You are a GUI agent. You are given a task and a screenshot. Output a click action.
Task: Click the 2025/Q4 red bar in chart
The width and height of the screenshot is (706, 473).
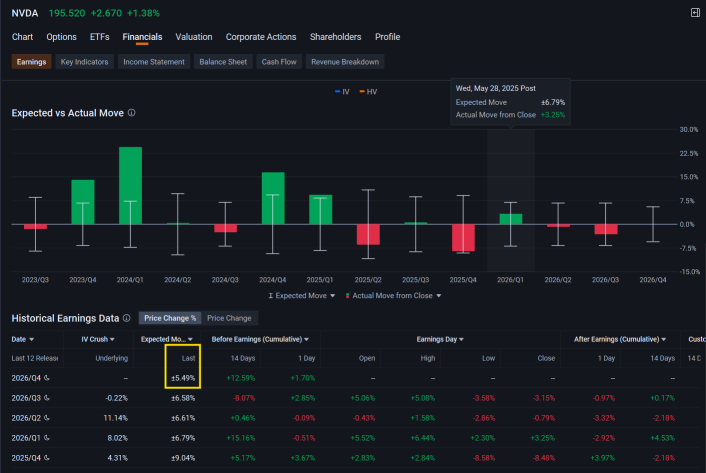click(463, 238)
